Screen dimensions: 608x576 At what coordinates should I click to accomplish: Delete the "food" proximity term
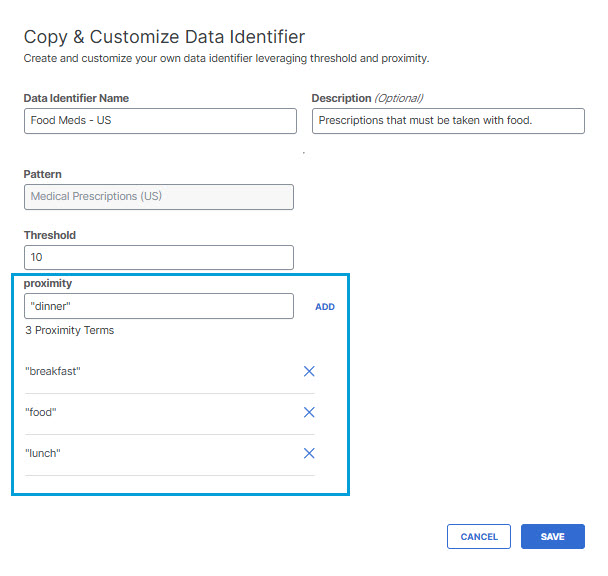click(x=309, y=412)
